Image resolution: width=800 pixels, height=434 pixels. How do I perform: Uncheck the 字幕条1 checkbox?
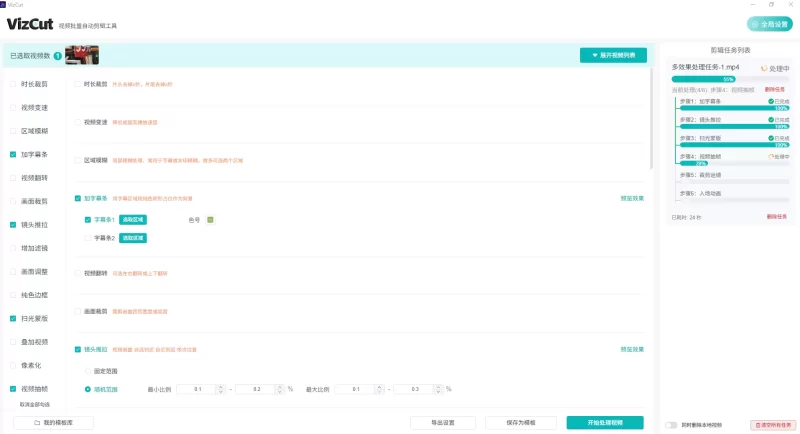pos(88,220)
